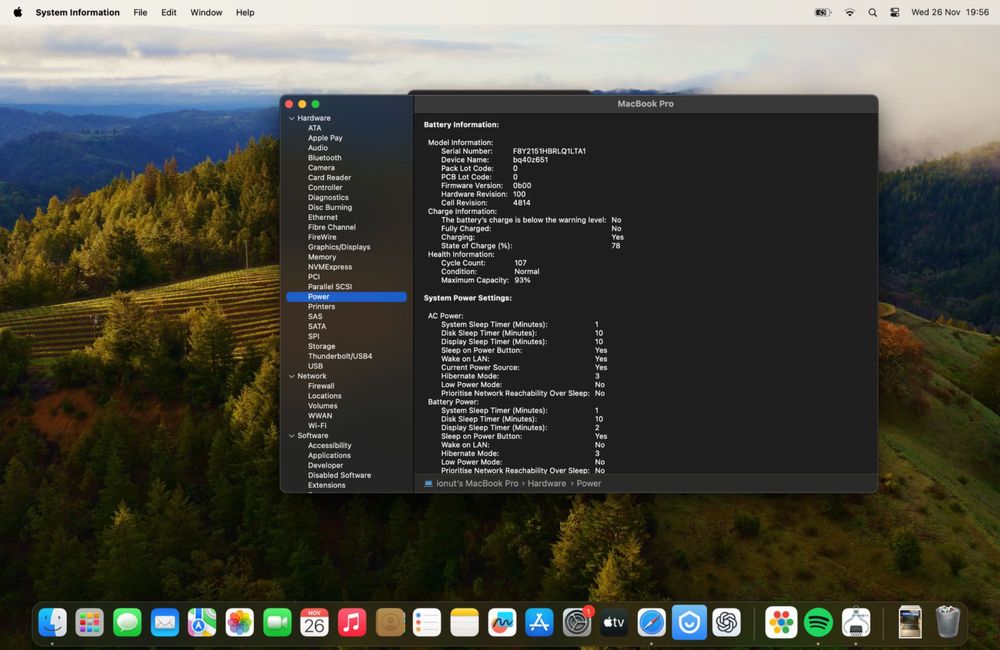Open the System Information dock icon
Image resolution: width=1000 pixels, height=650 pixels.
click(x=856, y=622)
